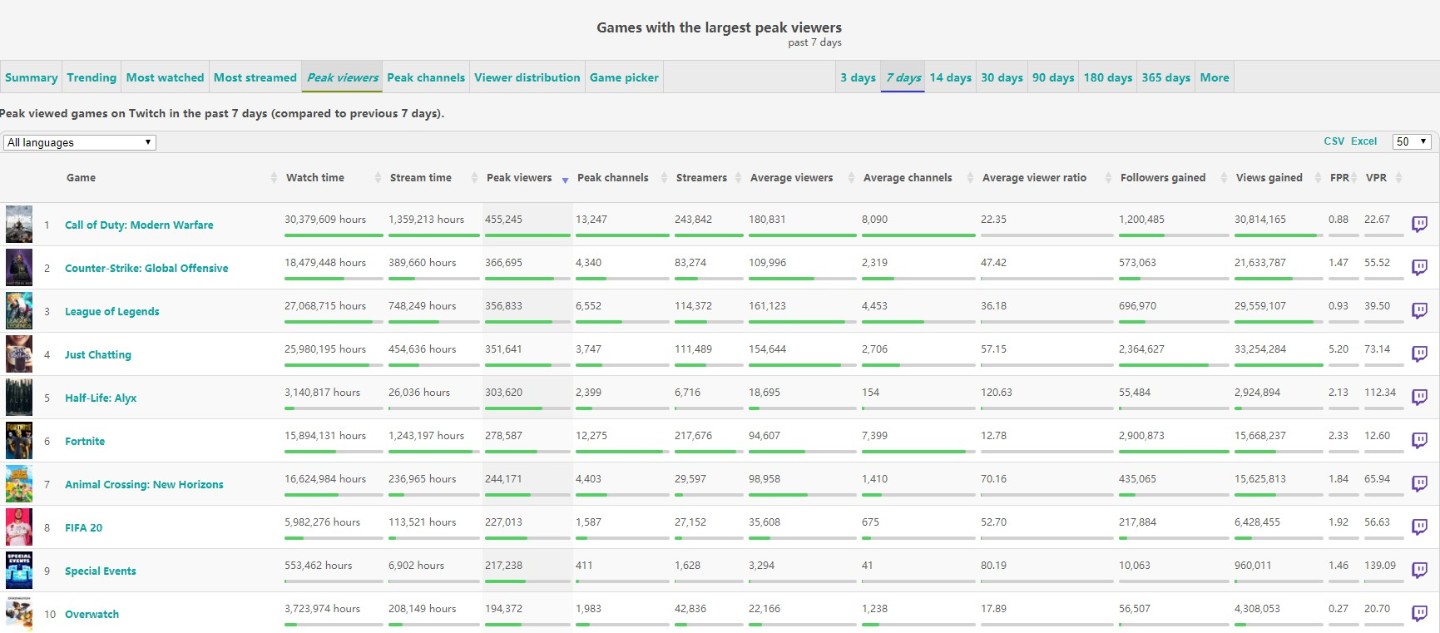Go to the Most watched tab
This screenshot has height=633, width=1440.
pyautogui.click(x=165, y=77)
